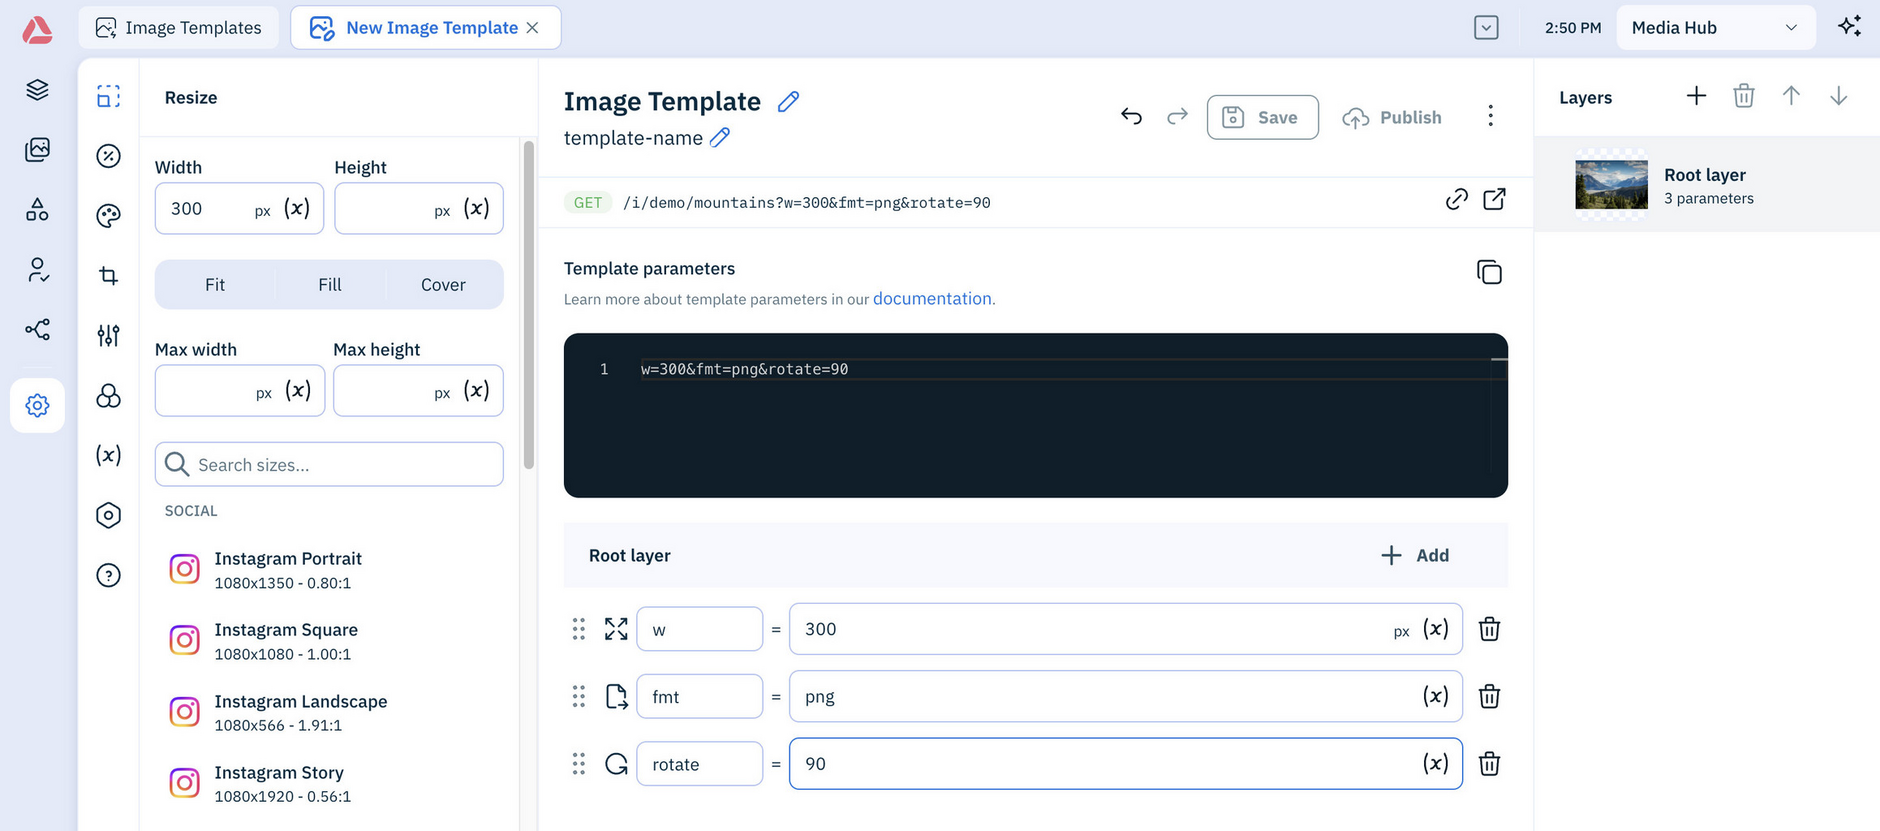Image resolution: width=1880 pixels, height=831 pixels.
Task: Focus the Search sizes field
Action: (x=329, y=464)
